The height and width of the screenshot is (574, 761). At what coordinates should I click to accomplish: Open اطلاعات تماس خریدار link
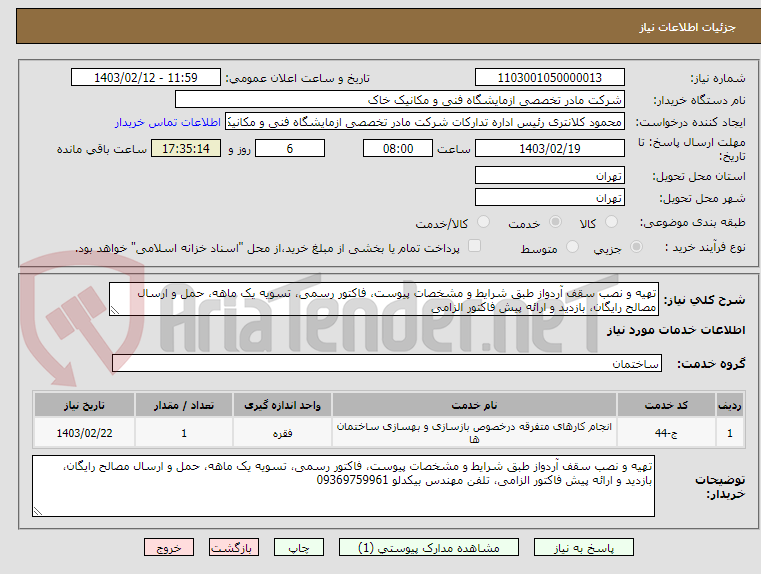(x=168, y=122)
